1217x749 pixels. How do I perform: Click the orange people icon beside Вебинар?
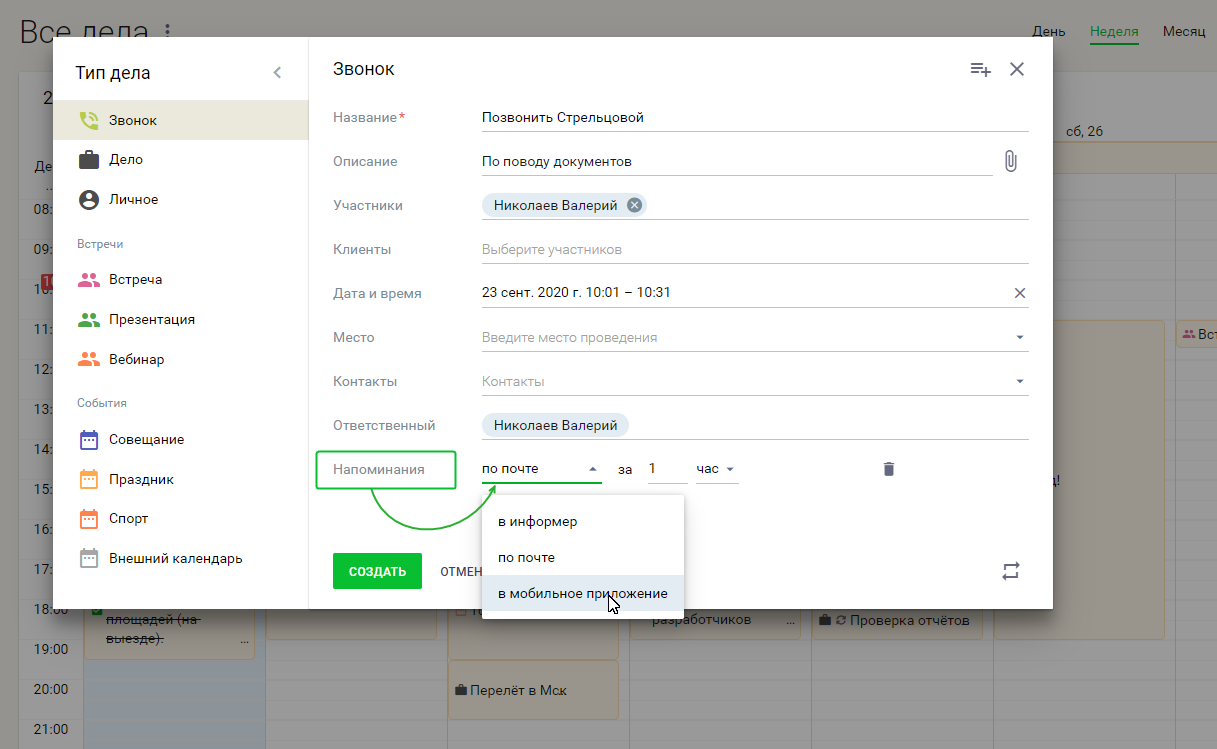pos(89,359)
